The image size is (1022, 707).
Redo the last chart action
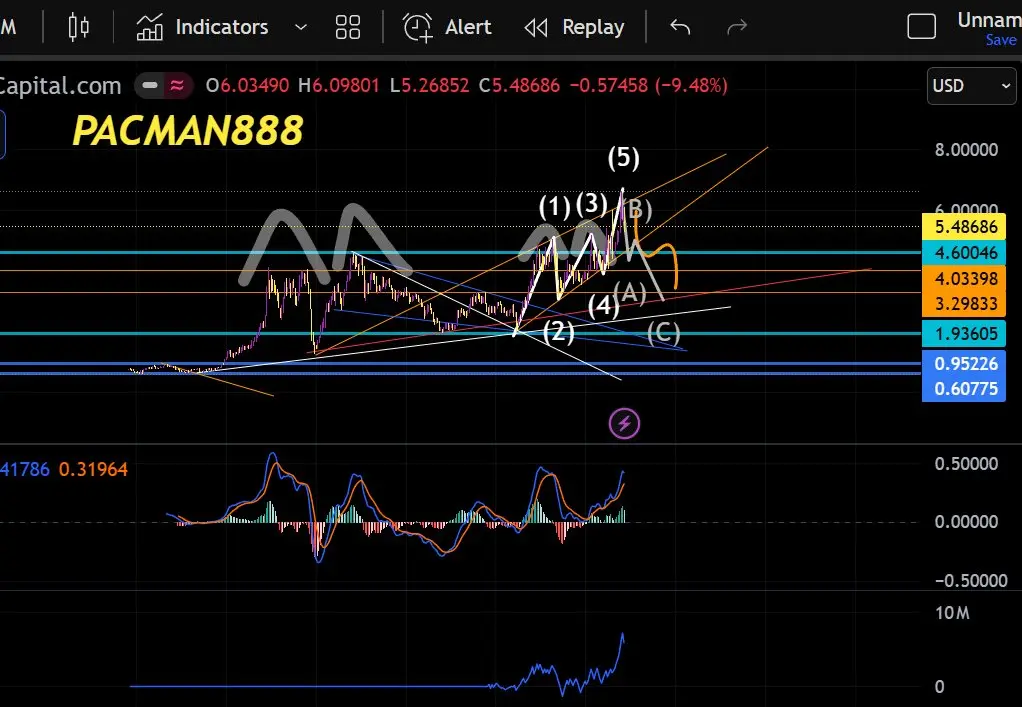click(737, 27)
